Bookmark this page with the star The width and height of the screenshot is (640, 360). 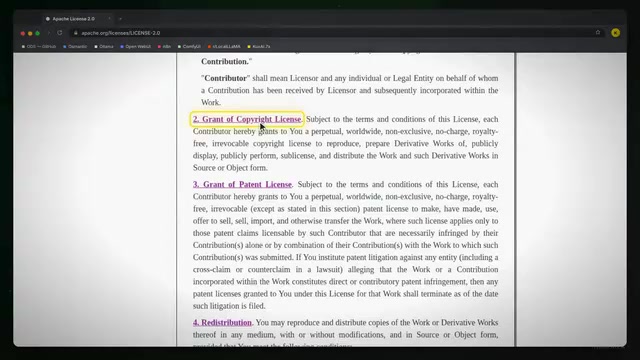tap(598, 32)
